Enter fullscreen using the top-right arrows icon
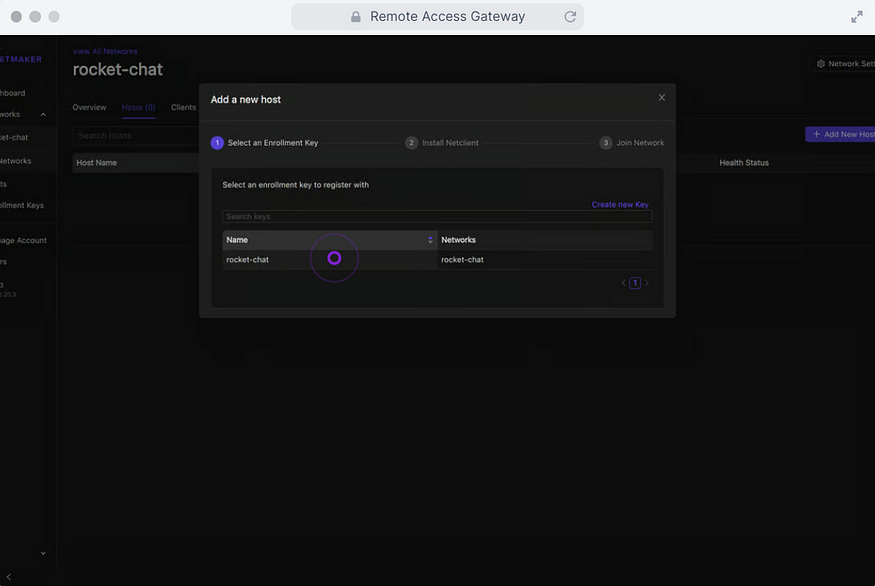 (x=858, y=16)
